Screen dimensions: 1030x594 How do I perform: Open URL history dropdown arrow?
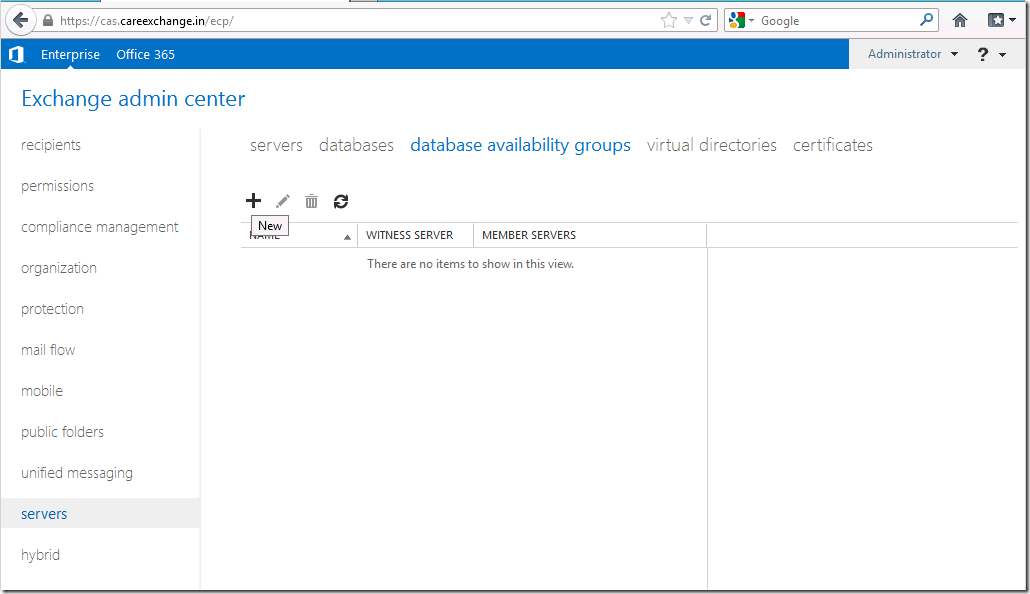pyautogui.click(x=688, y=20)
